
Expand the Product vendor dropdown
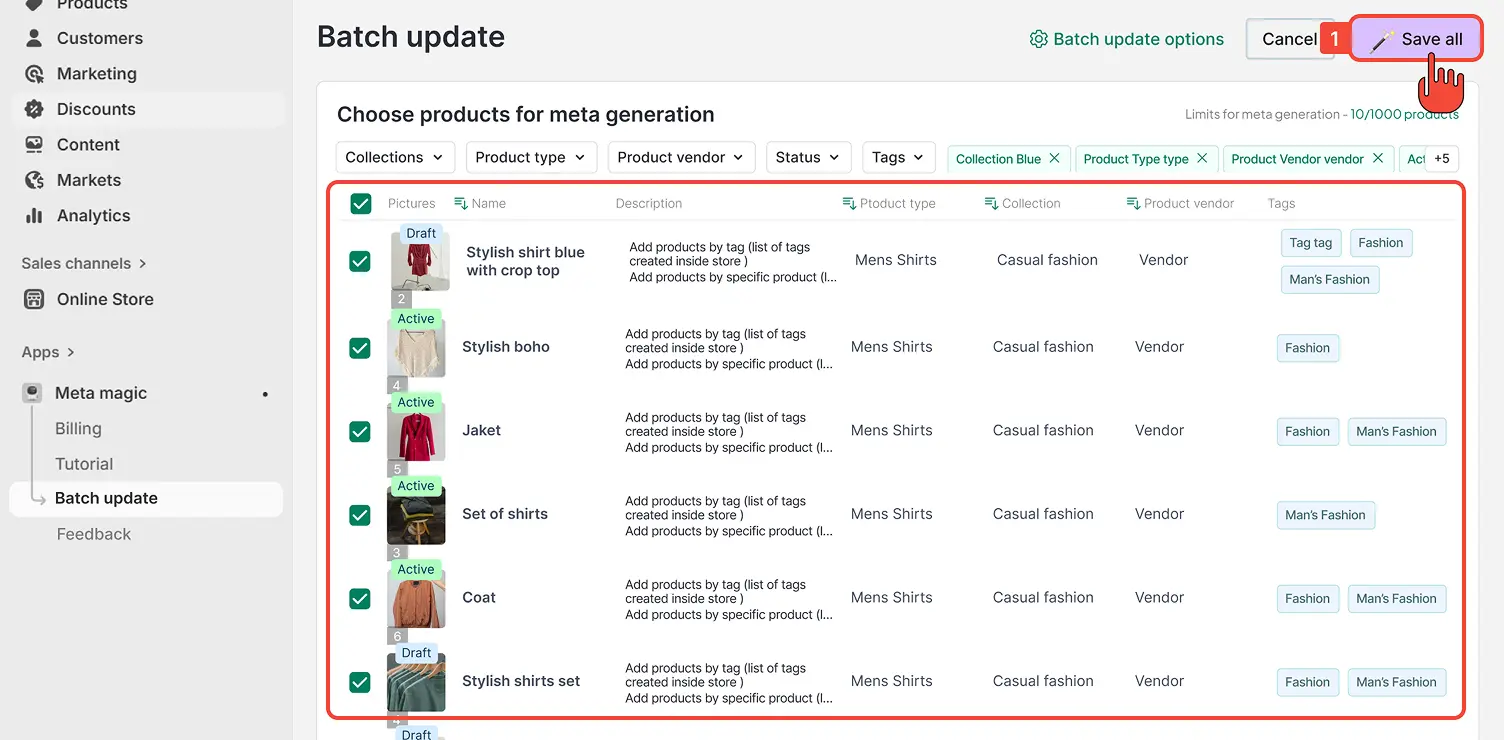tap(680, 157)
